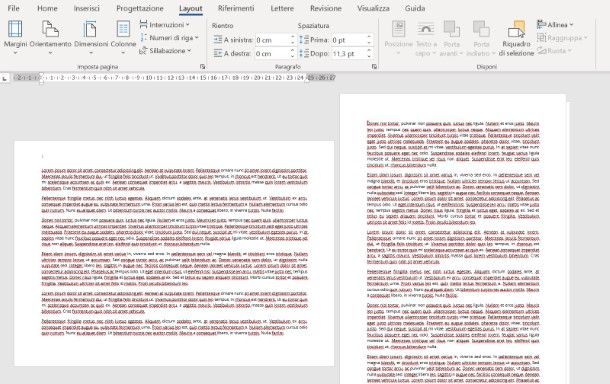
Task: Open the Colonne columns menu
Action: [123, 38]
